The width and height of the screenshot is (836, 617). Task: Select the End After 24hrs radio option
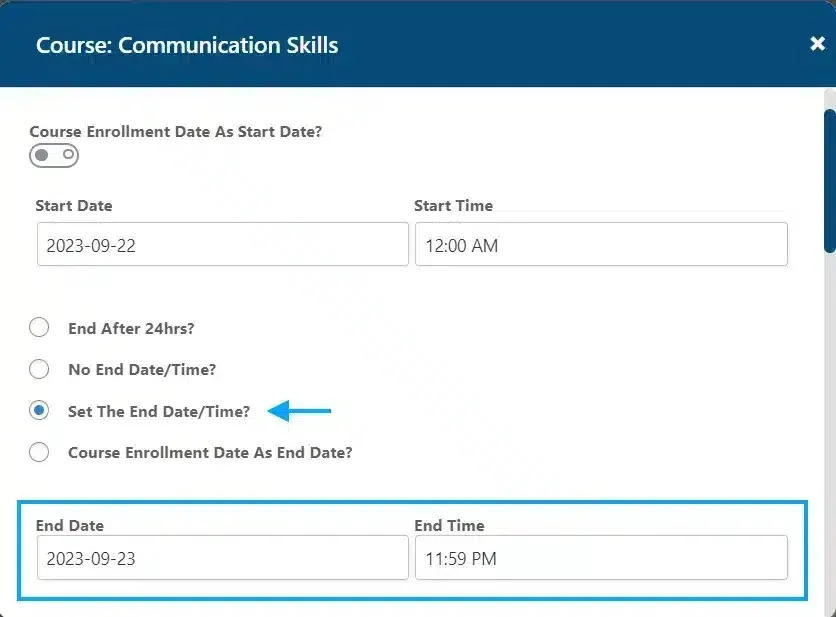(39, 327)
